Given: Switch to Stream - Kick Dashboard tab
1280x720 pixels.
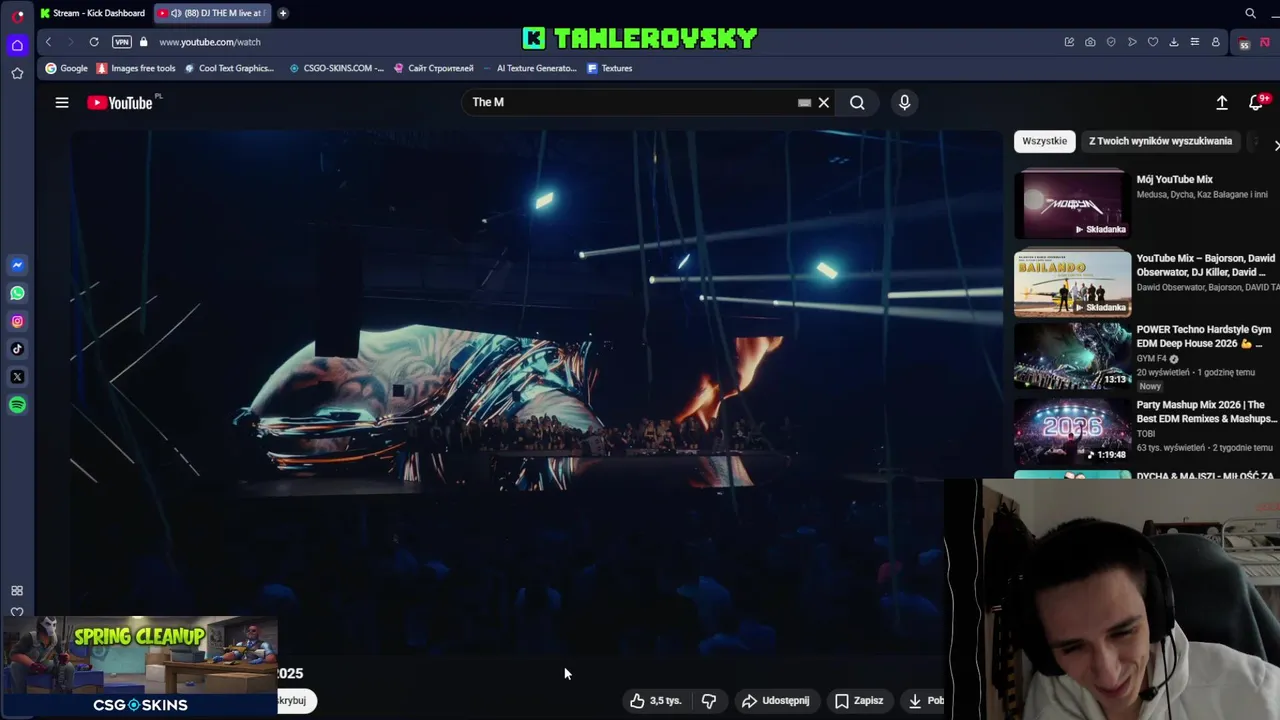Looking at the screenshot, I should point(93,13).
